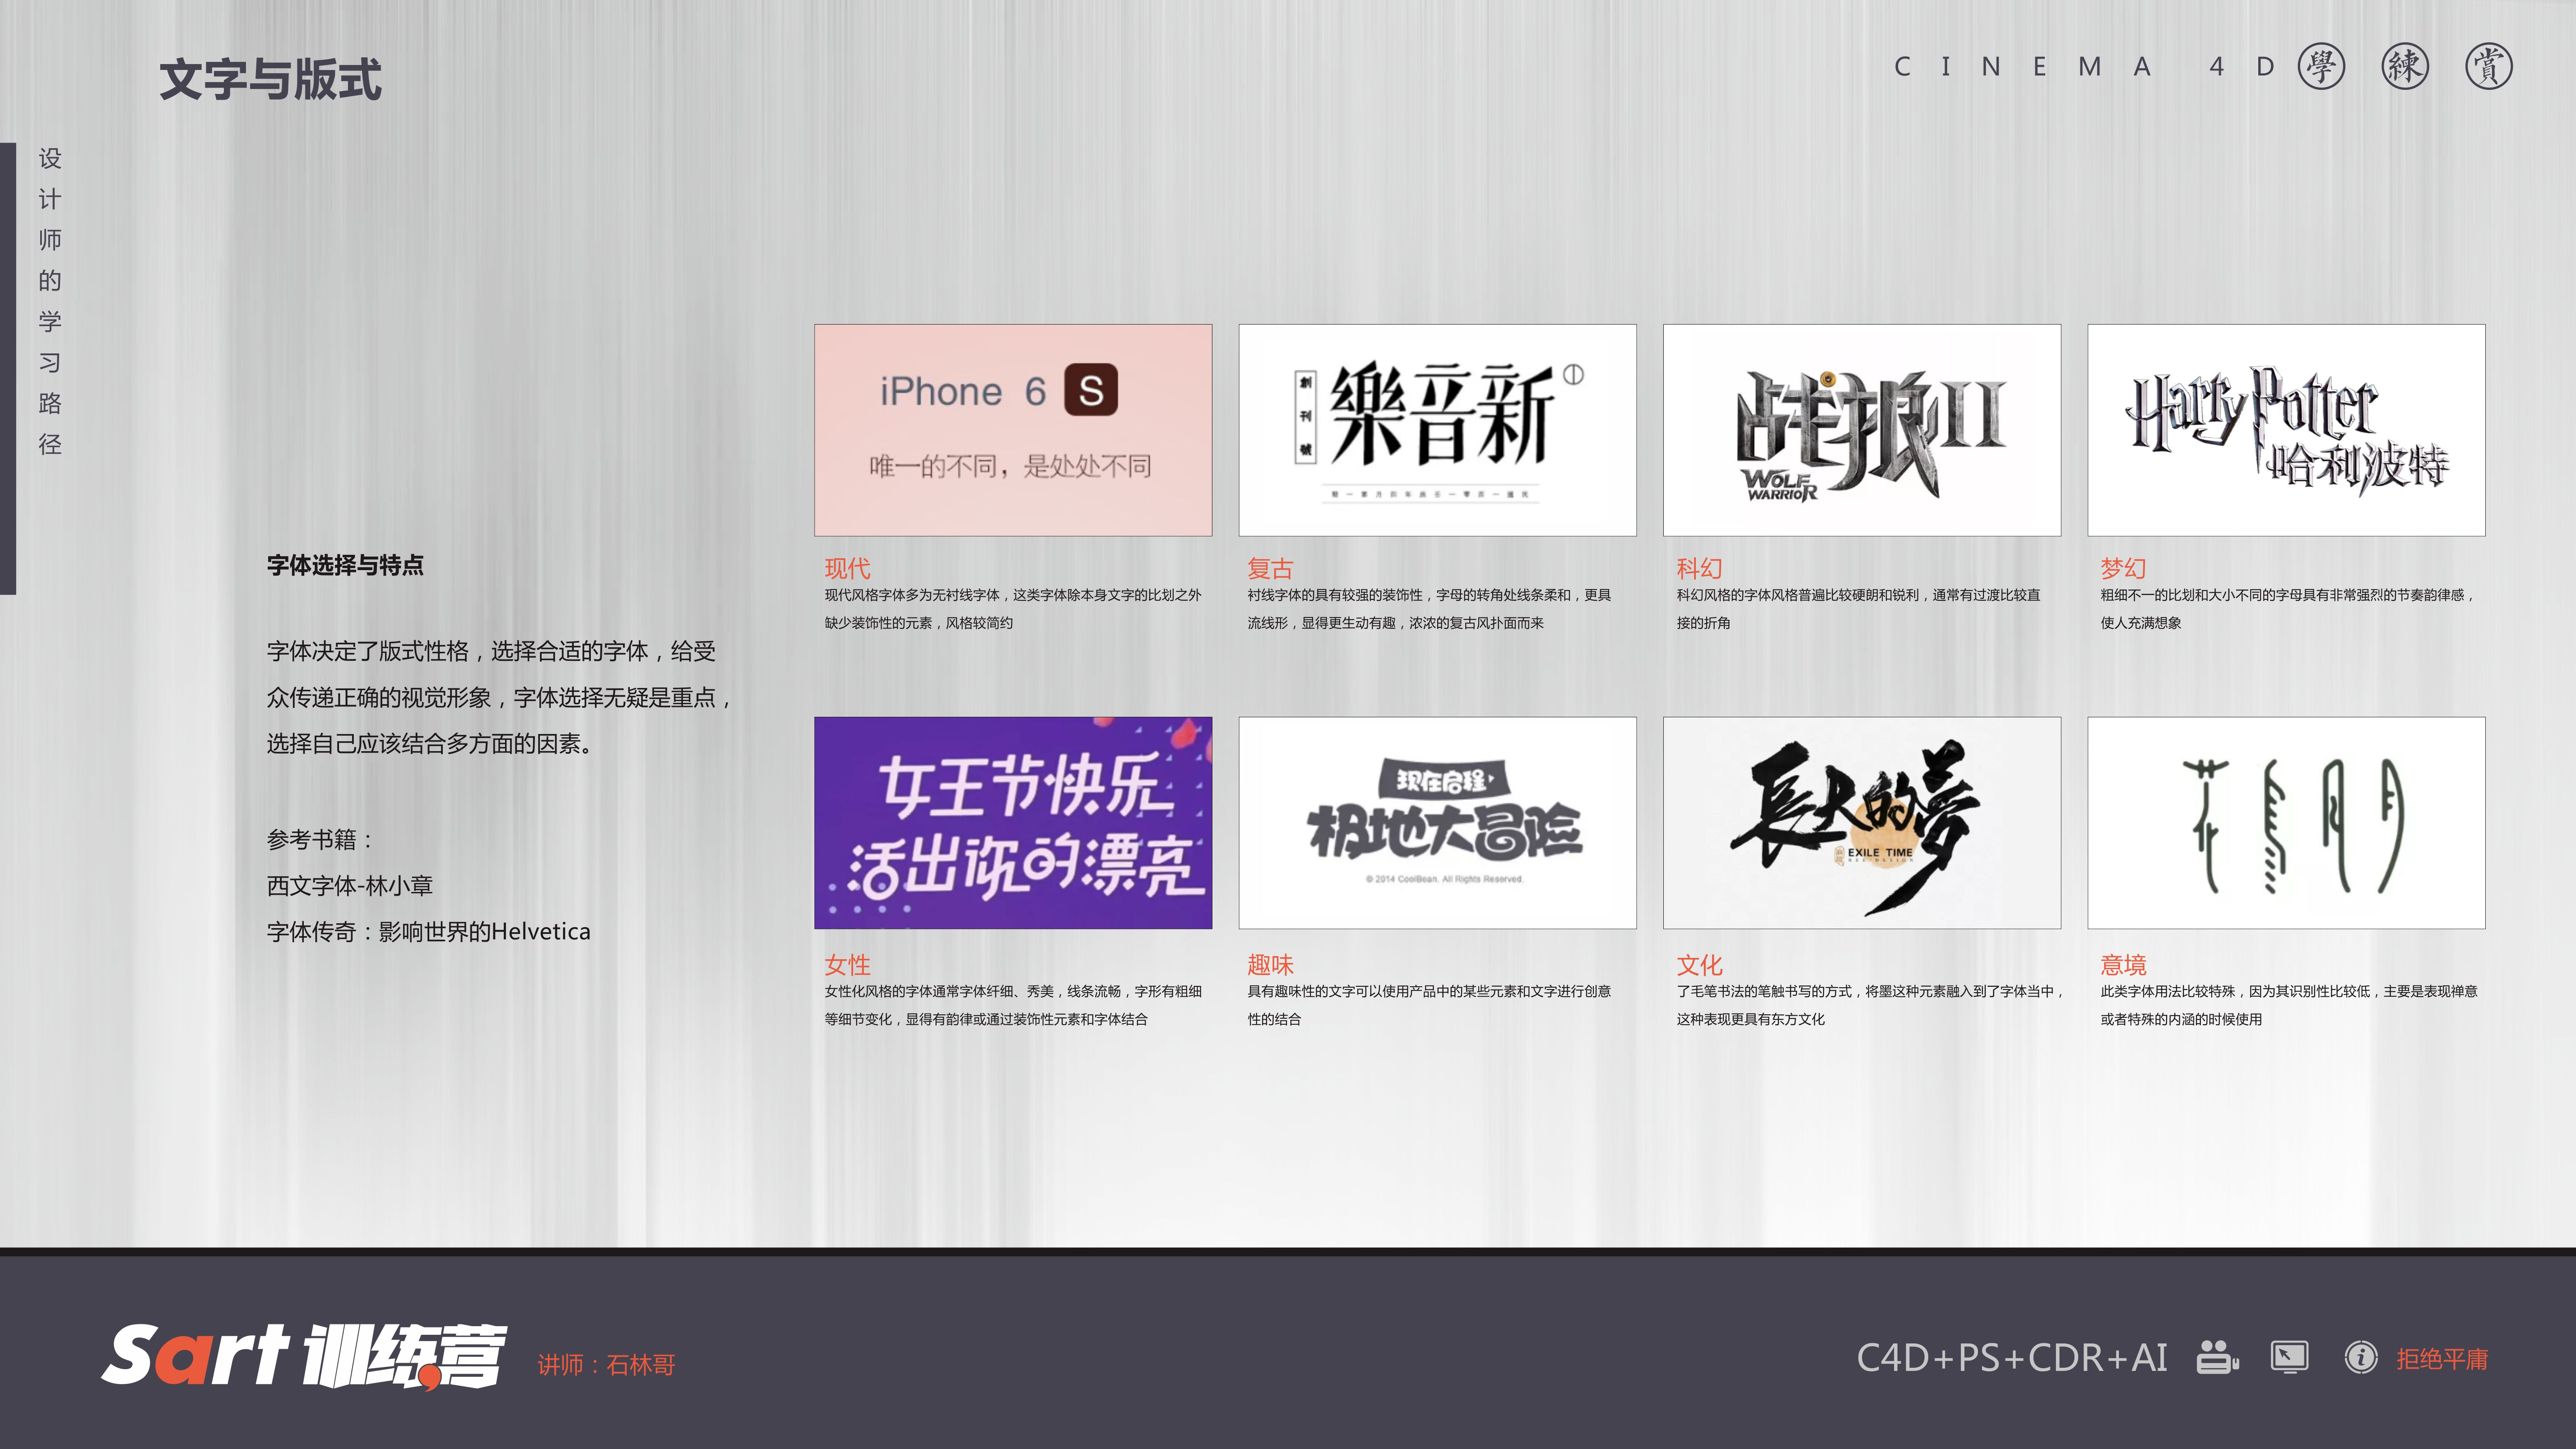2576x1449 pixels.
Task: Open the 极地大冒险 fun font thumbnail
Action: [x=1437, y=823]
